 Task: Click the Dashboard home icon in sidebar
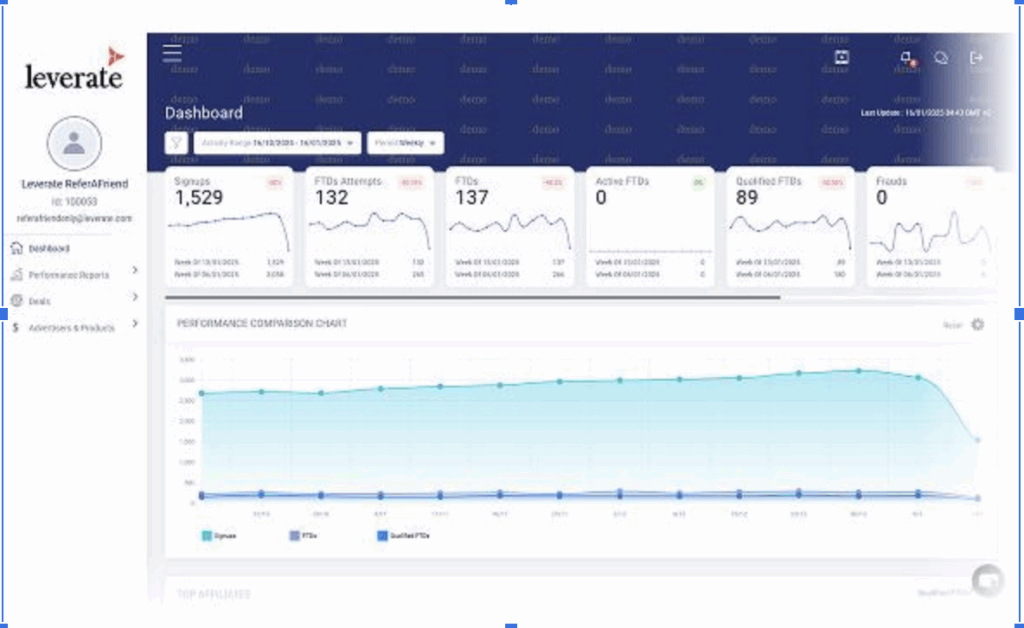[15, 248]
